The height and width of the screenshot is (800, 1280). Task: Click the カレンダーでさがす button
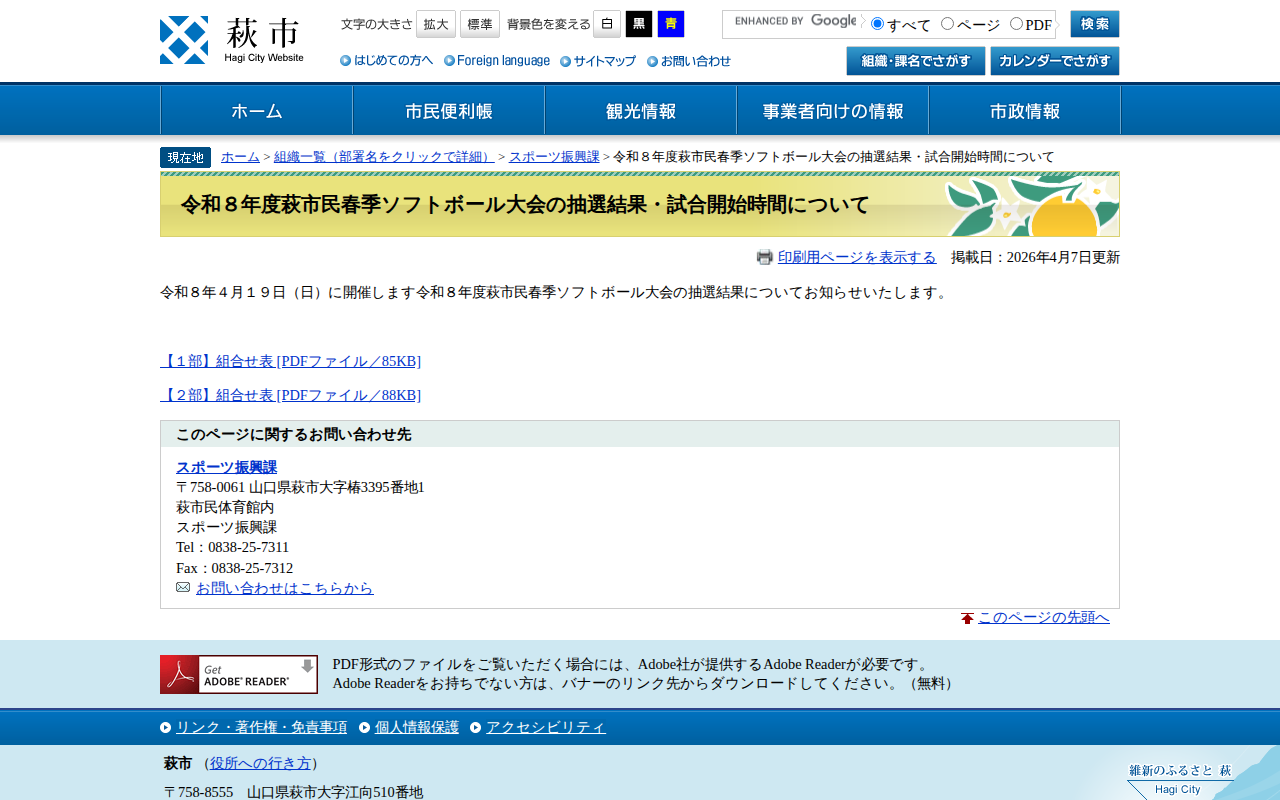tap(1055, 61)
